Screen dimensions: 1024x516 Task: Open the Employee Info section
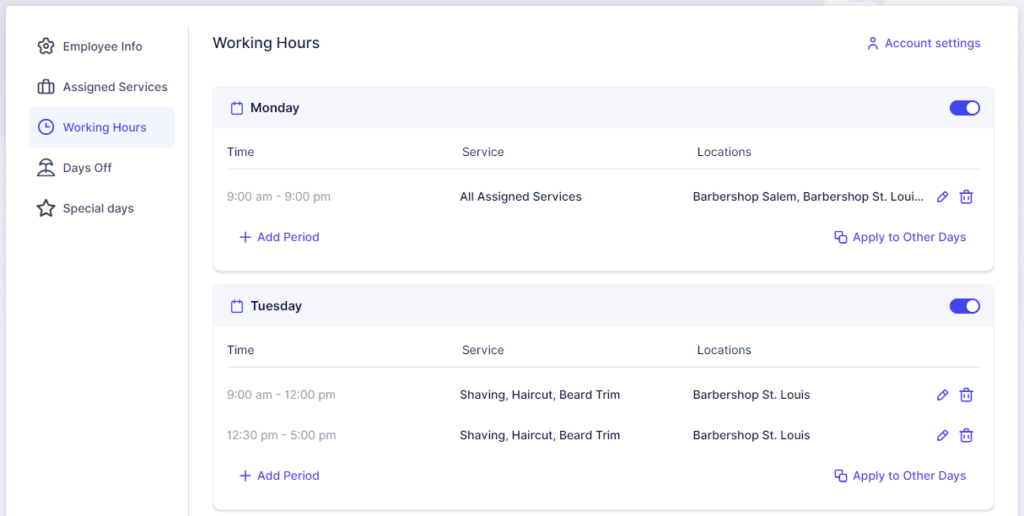point(101,47)
